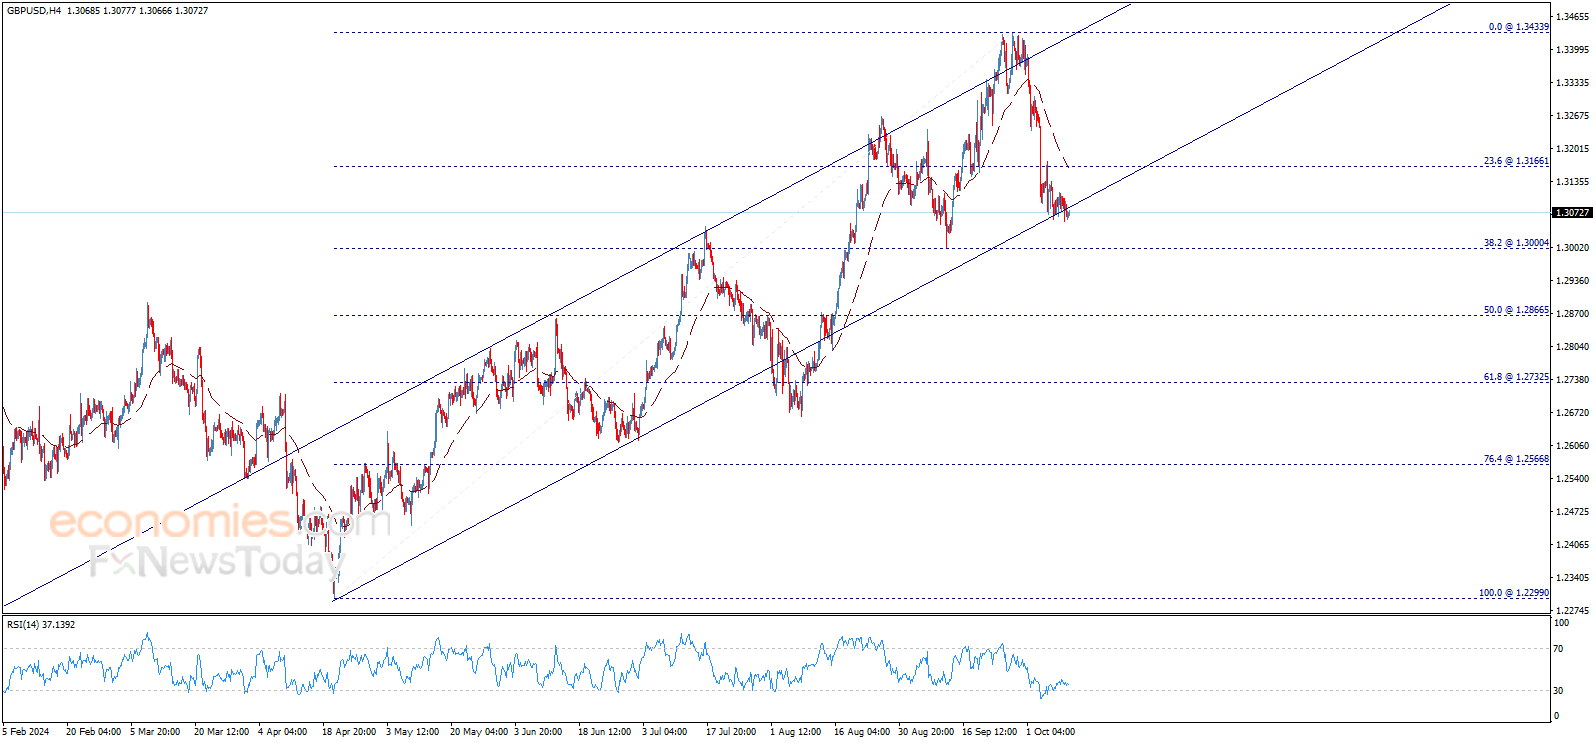
Task: Click the RSI(14) 37.1392 indicator label
Action: click(41, 625)
